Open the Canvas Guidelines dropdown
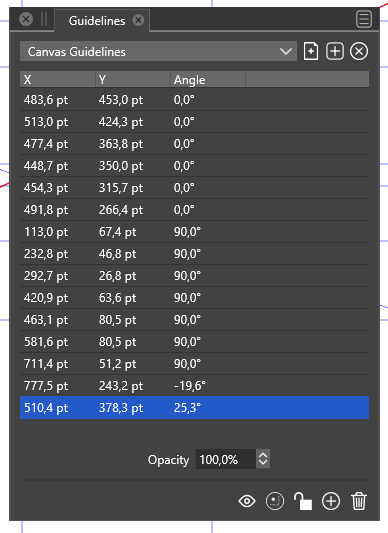The image size is (388, 533). (x=158, y=51)
